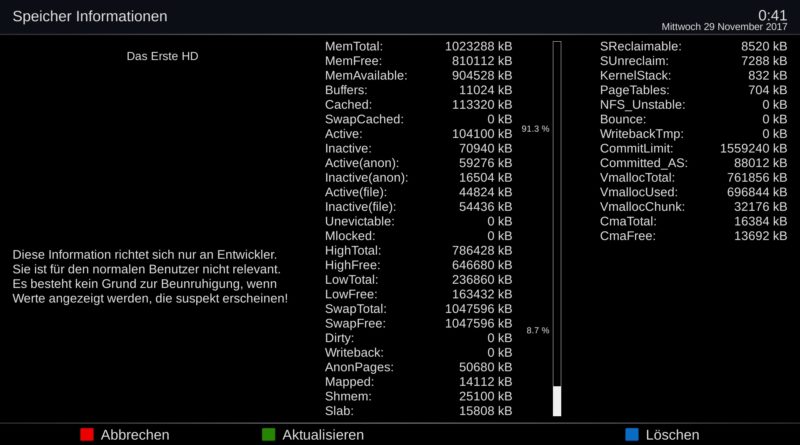Click the Dirty row label
The image size is (800, 445).
(339, 338)
